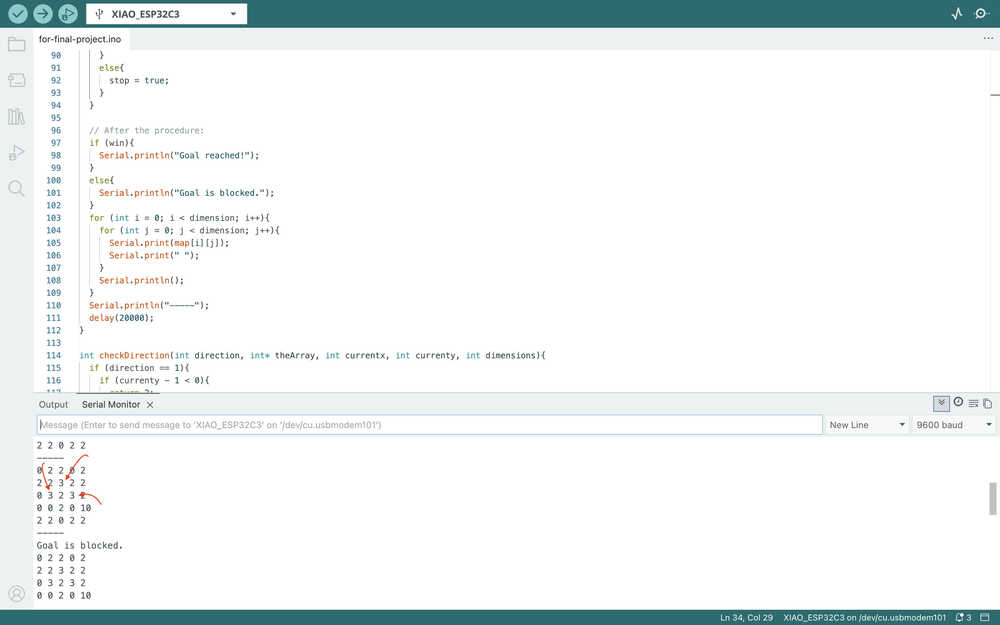This screenshot has height=625, width=1000.
Task: Start debugging with the toolbar Debug button
Action: click(68, 13)
